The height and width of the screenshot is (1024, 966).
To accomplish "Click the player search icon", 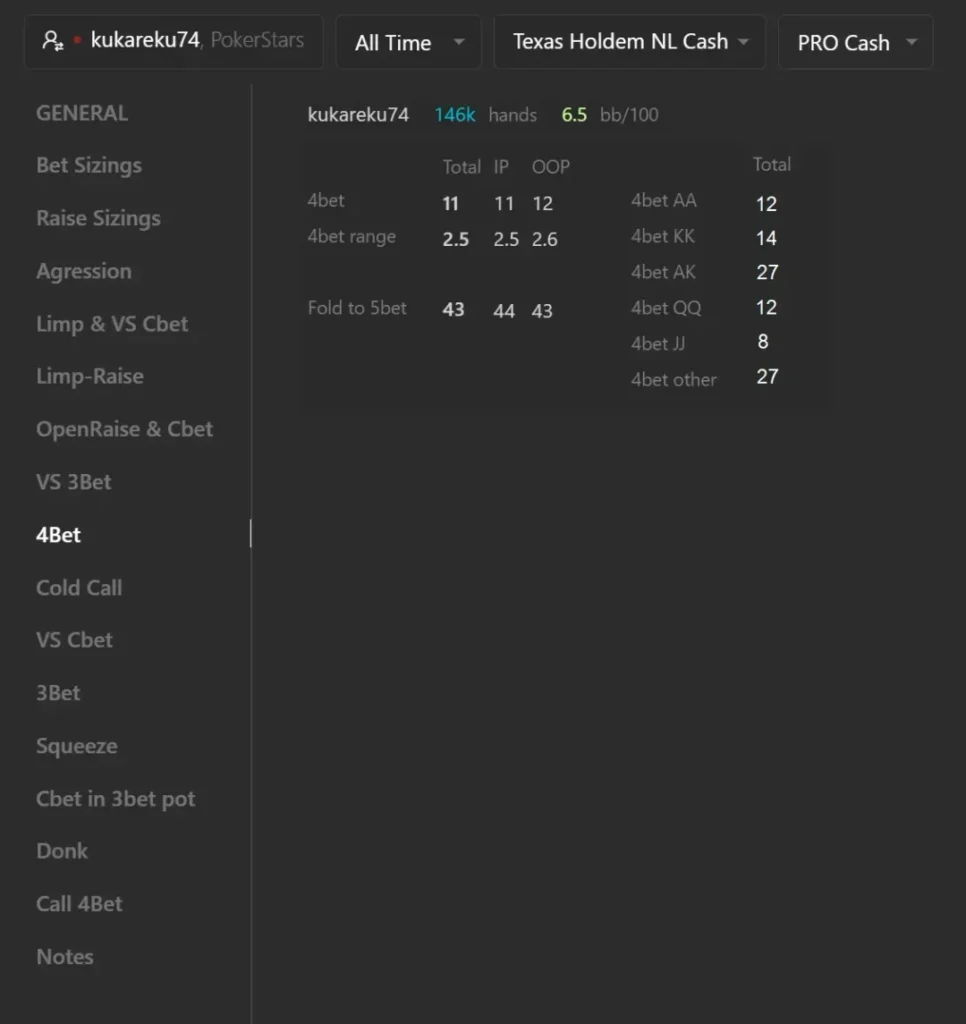I will 52,41.
